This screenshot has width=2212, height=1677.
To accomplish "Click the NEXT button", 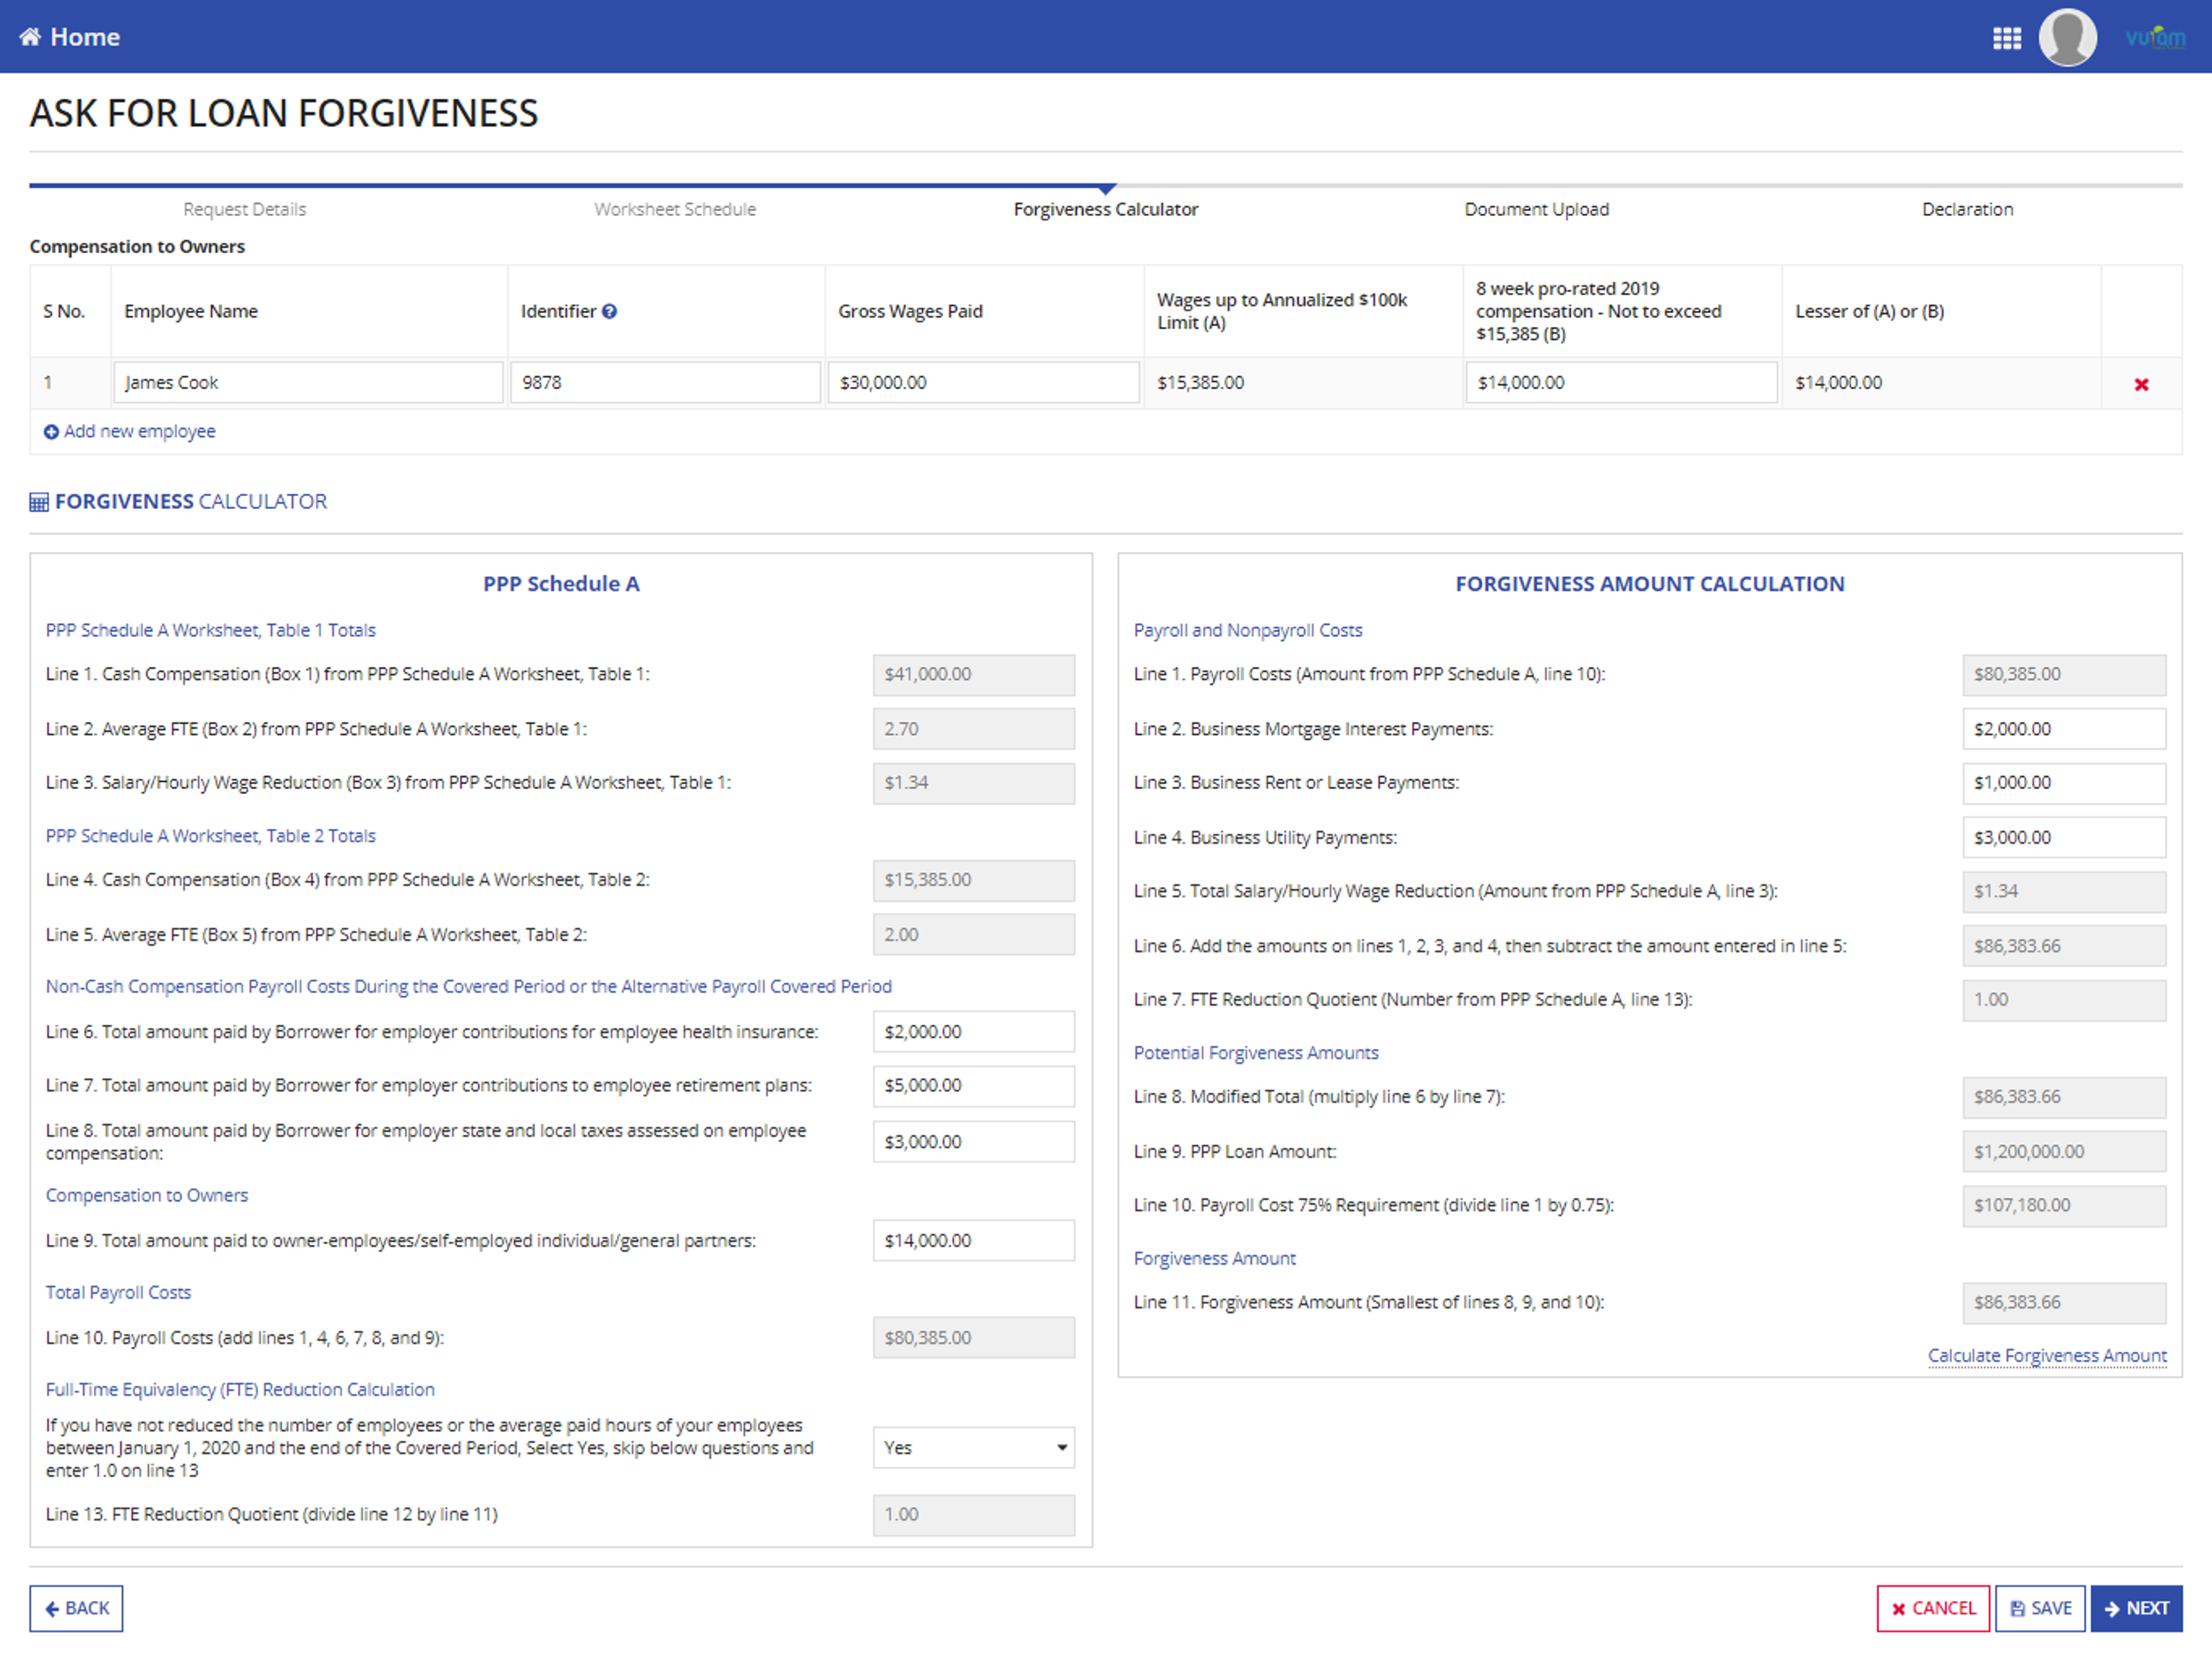I will 2136,1608.
